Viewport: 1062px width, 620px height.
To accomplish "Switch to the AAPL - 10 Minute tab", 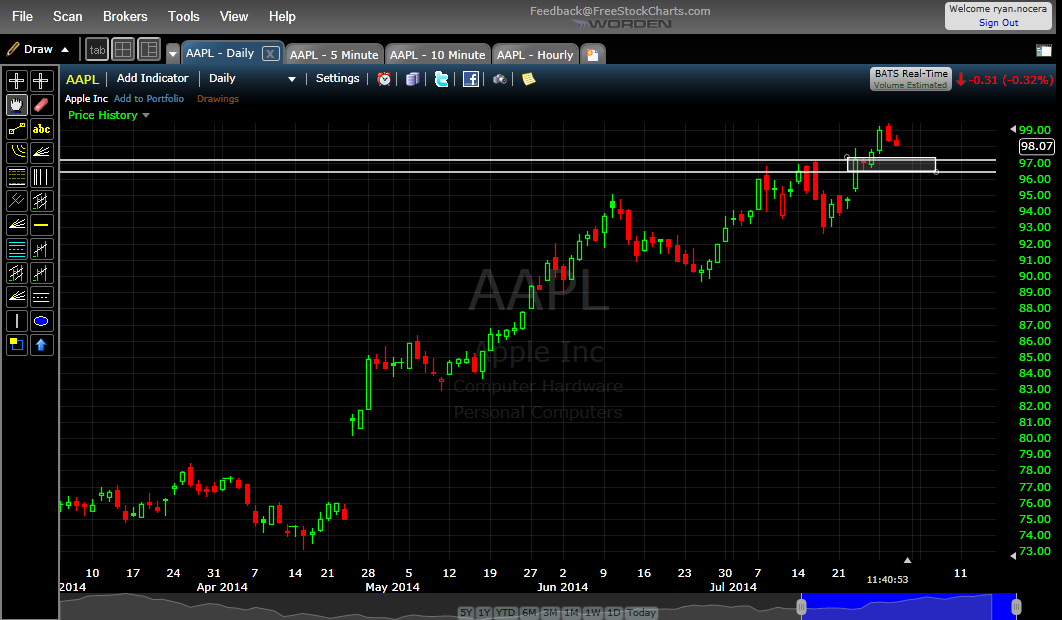I will point(438,55).
